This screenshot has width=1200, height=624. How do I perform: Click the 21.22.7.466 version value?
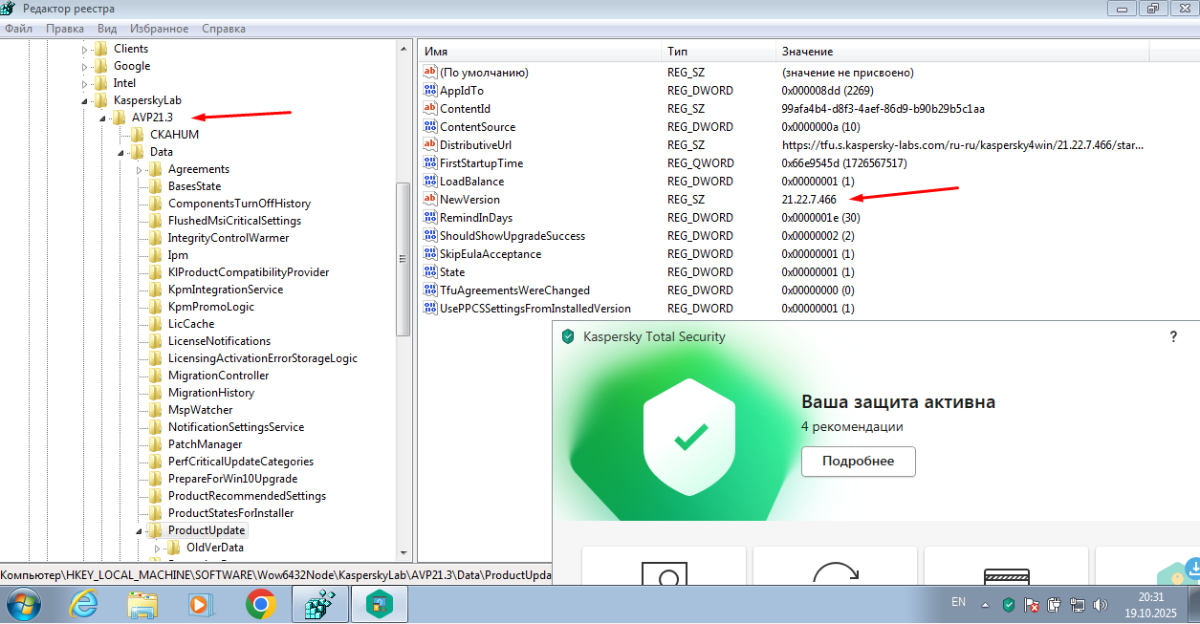tap(809, 200)
